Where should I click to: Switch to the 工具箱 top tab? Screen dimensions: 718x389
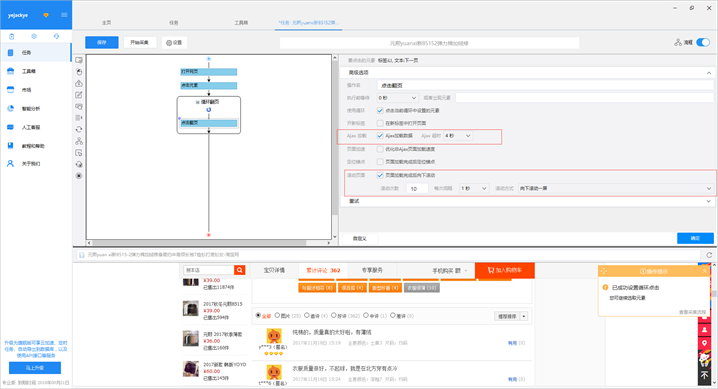[241, 22]
